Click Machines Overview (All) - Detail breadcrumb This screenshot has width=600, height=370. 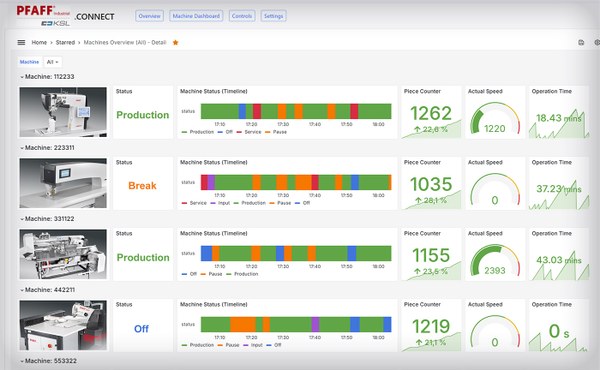pyautogui.click(x=125, y=42)
